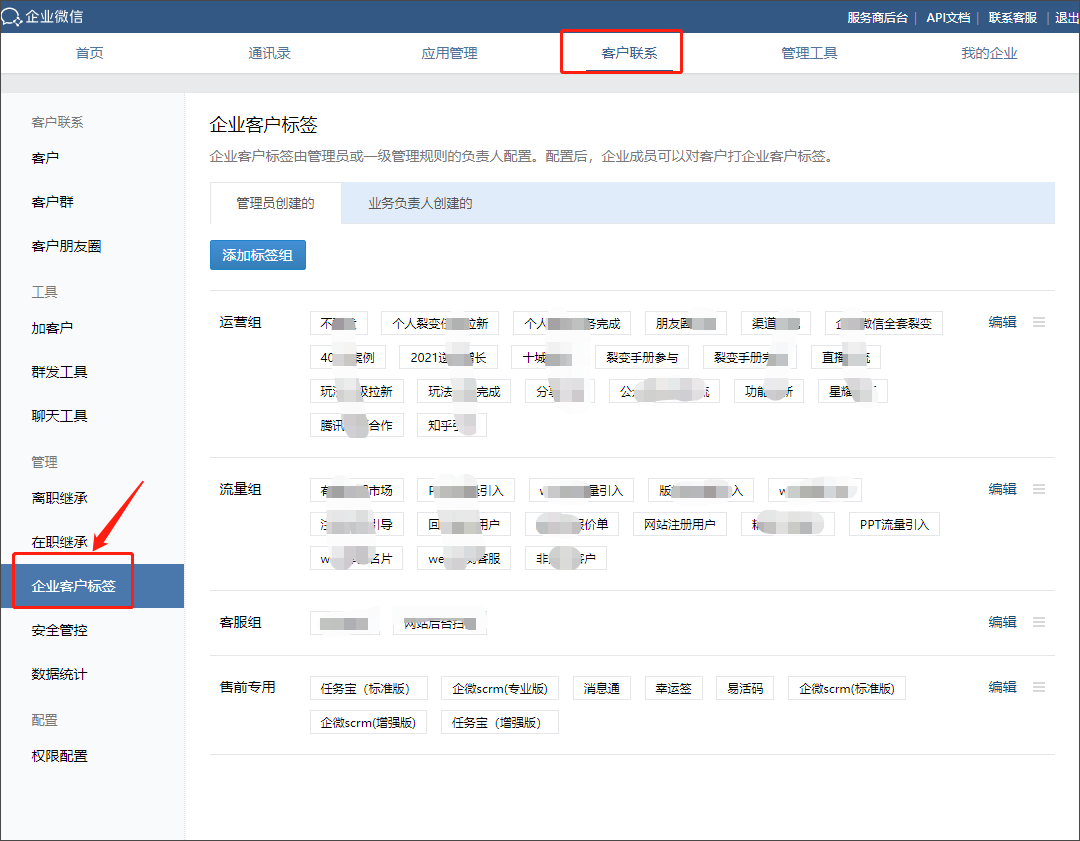This screenshot has width=1080, height=841.
Task: Open the API文档 link
Action: tap(947, 17)
